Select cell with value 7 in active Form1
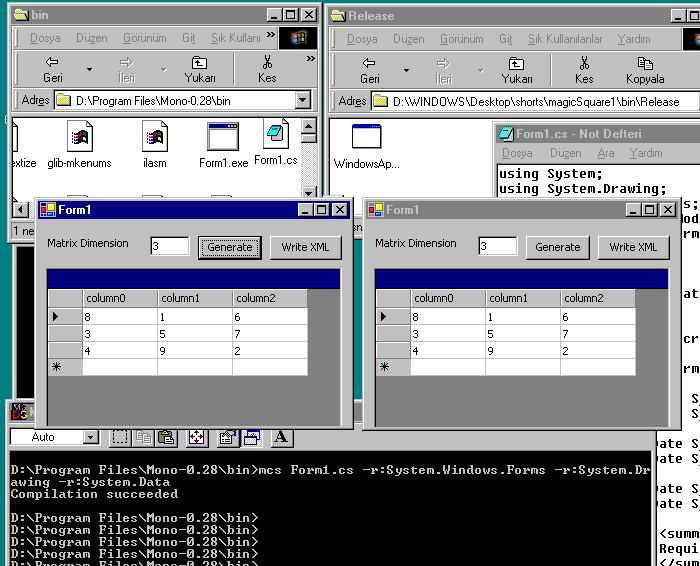 (270, 334)
